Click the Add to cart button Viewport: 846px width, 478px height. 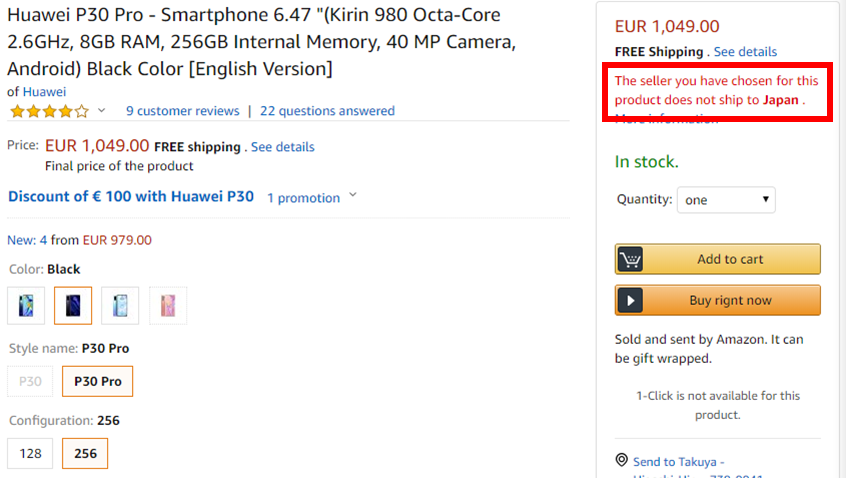click(x=718, y=260)
